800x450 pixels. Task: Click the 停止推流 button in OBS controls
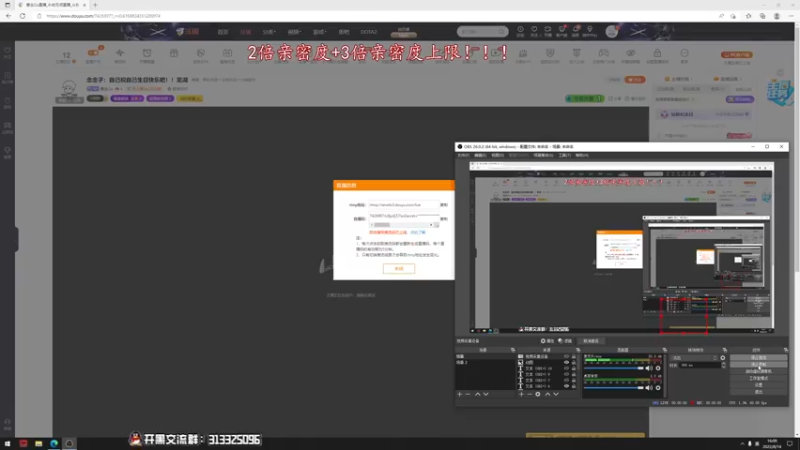click(x=758, y=358)
